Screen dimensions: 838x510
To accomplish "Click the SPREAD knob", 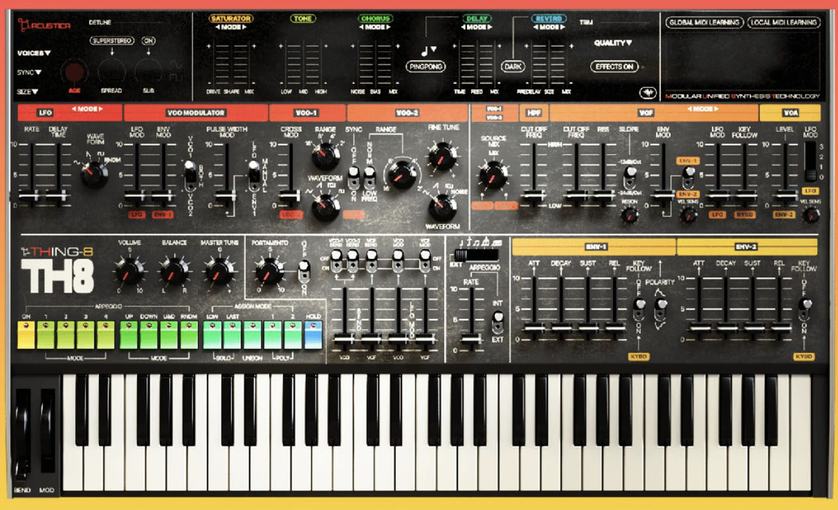I will [x=112, y=72].
